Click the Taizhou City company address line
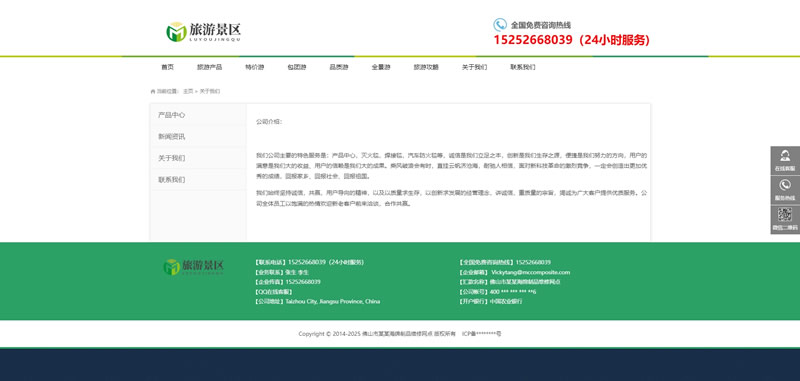Image resolution: width=800 pixels, height=381 pixels. pyautogui.click(x=317, y=301)
